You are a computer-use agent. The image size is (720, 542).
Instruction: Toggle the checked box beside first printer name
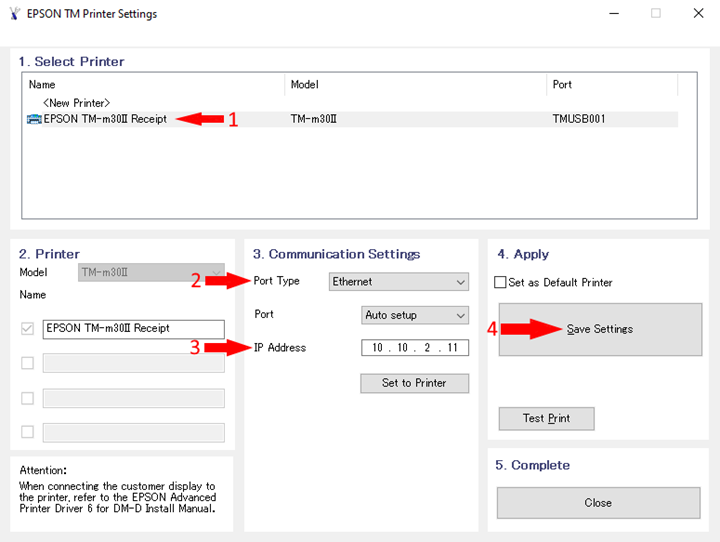27,328
